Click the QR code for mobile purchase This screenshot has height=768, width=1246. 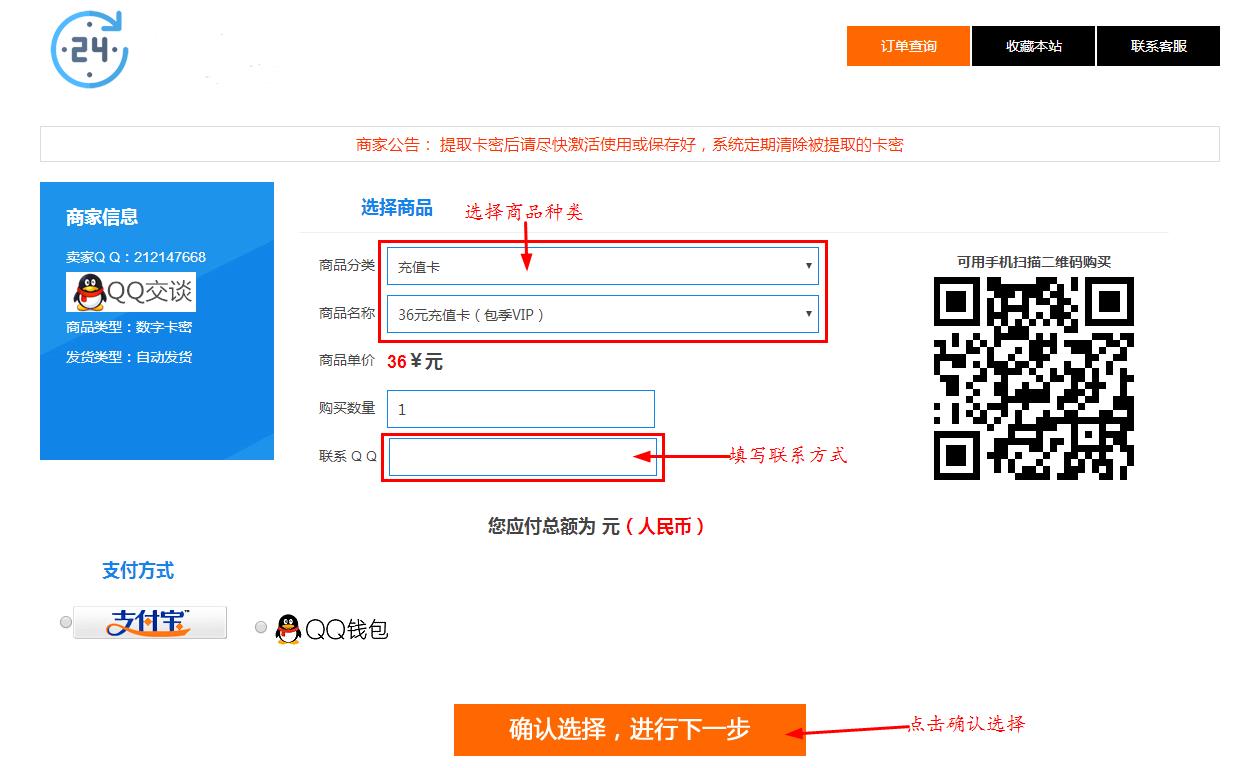click(x=1033, y=378)
